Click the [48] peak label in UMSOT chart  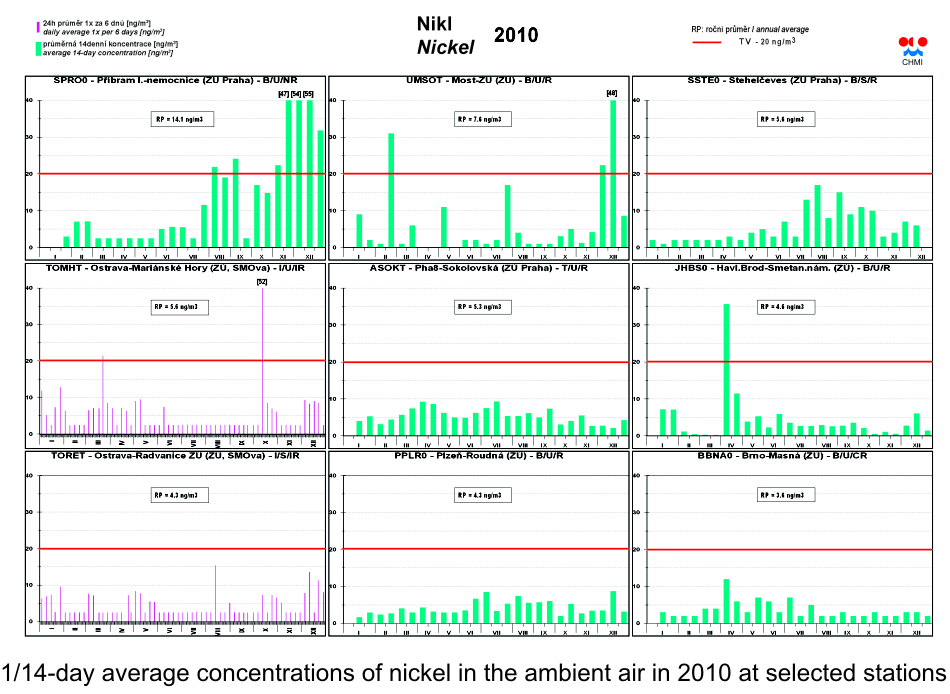tap(612, 94)
